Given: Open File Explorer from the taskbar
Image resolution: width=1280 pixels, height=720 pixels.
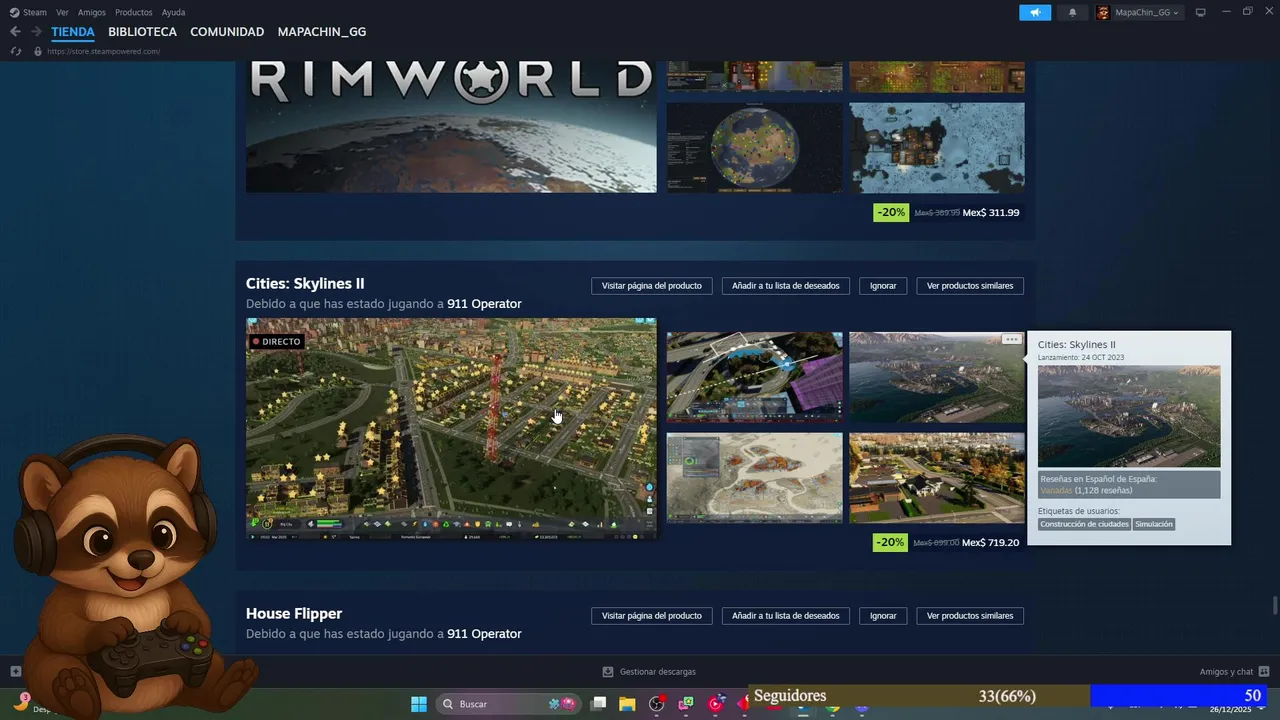Looking at the screenshot, I should pyautogui.click(x=627, y=704).
